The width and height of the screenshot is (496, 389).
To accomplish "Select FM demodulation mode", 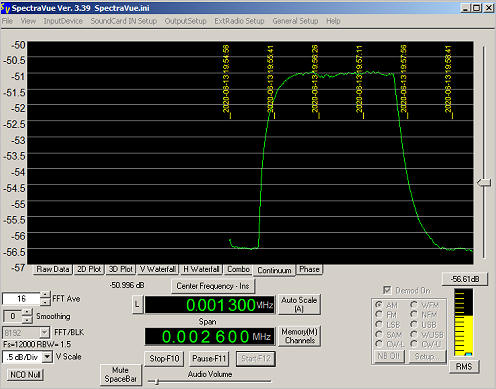I will [x=379, y=314].
